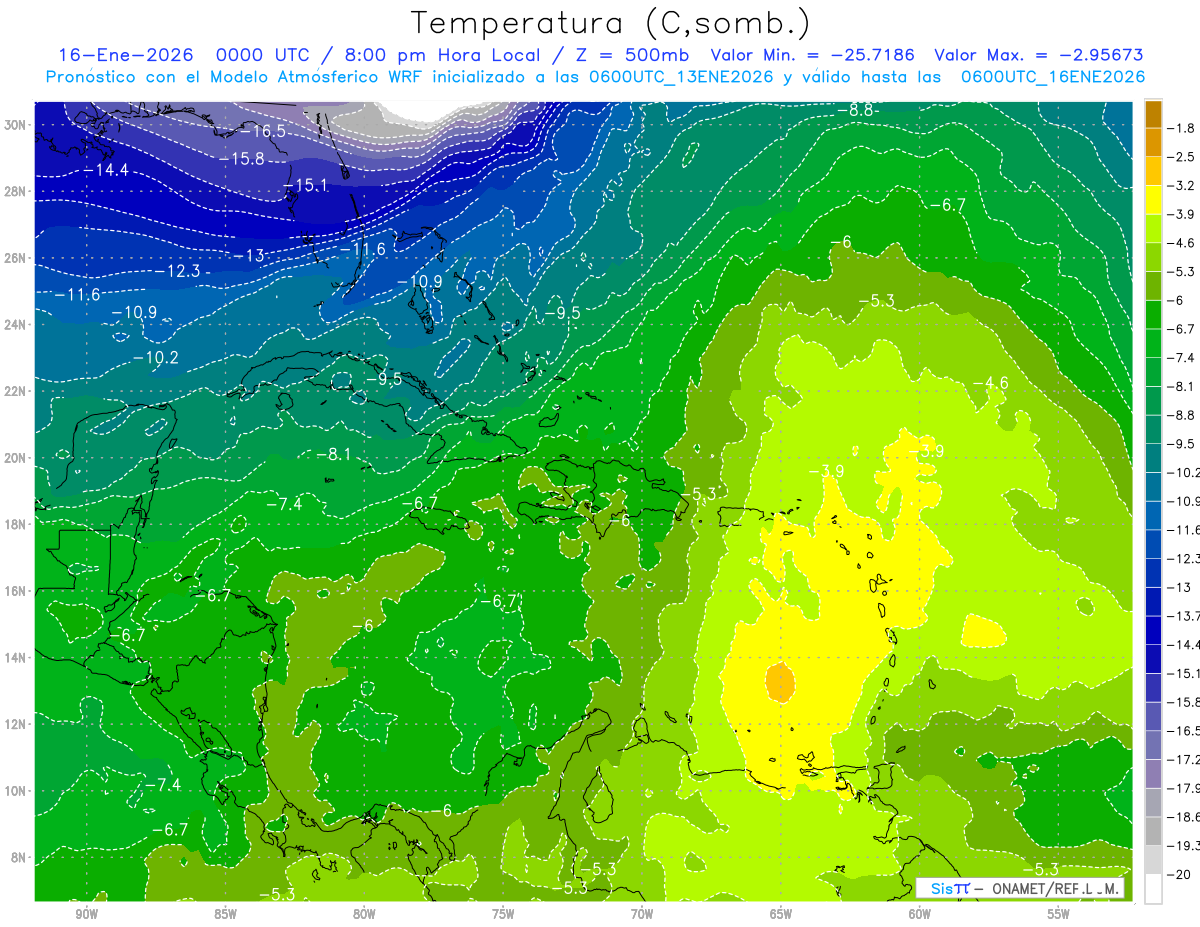The width and height of the screenshot is (1200, 927).
Task: Click the '-19.3' colorbar legend label
Action: 1186,847
